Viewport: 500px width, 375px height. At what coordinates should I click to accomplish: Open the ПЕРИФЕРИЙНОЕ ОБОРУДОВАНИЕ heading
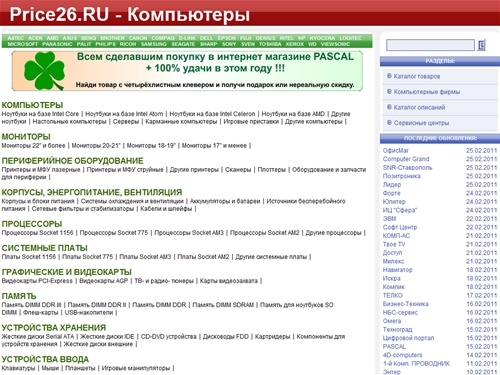[72, 161]
